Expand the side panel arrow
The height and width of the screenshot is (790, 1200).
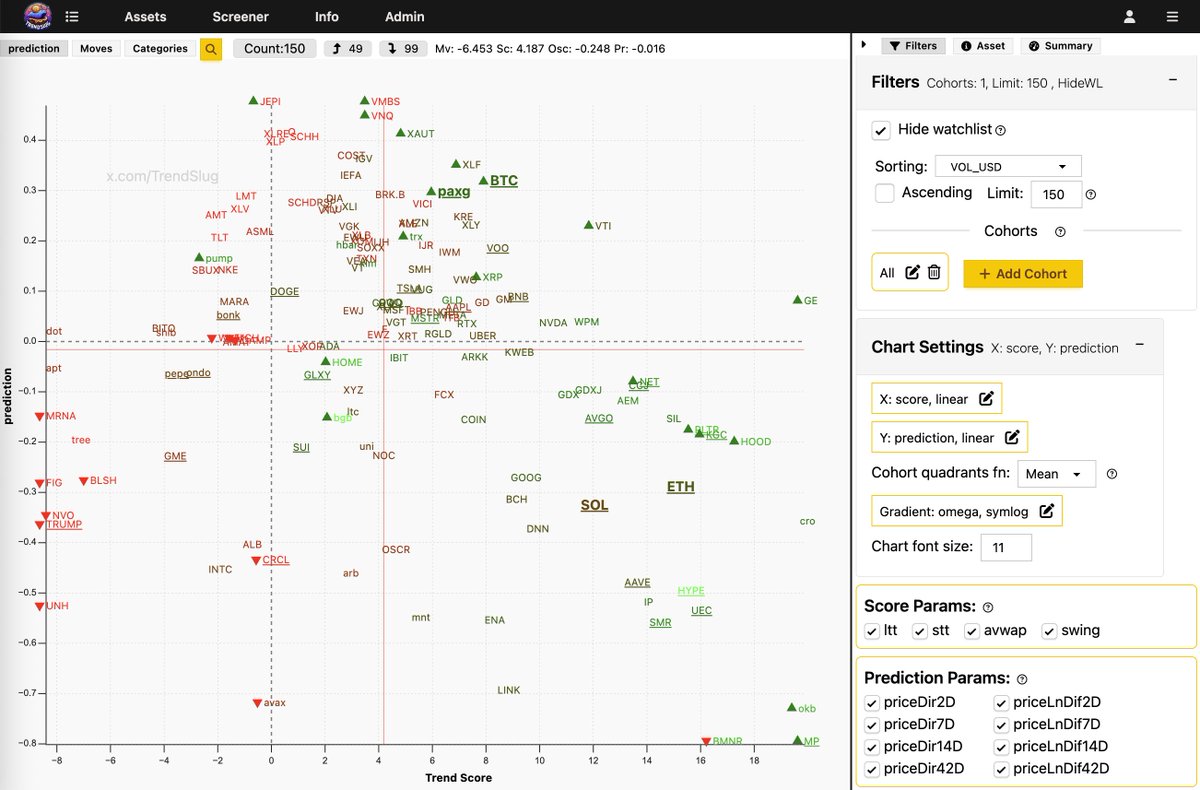pos(864,45)
